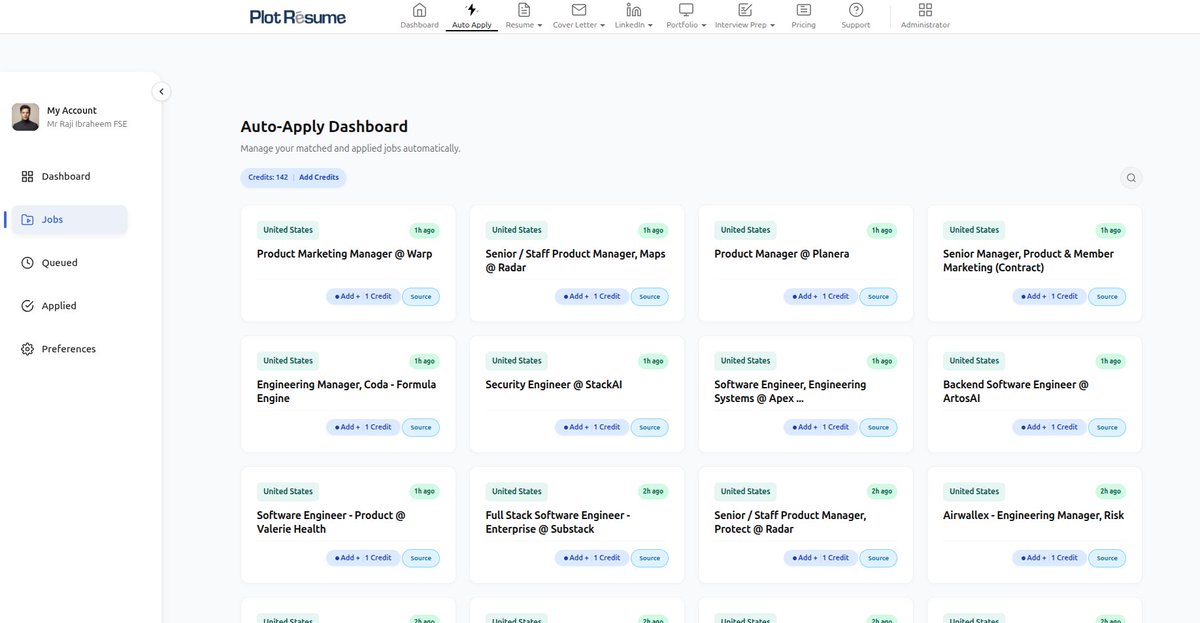This screenshot has height=623, width=1200.
Task: Add Software Engineer, Engineering Systems @ Apex job
Action: (x=821, y=427)
